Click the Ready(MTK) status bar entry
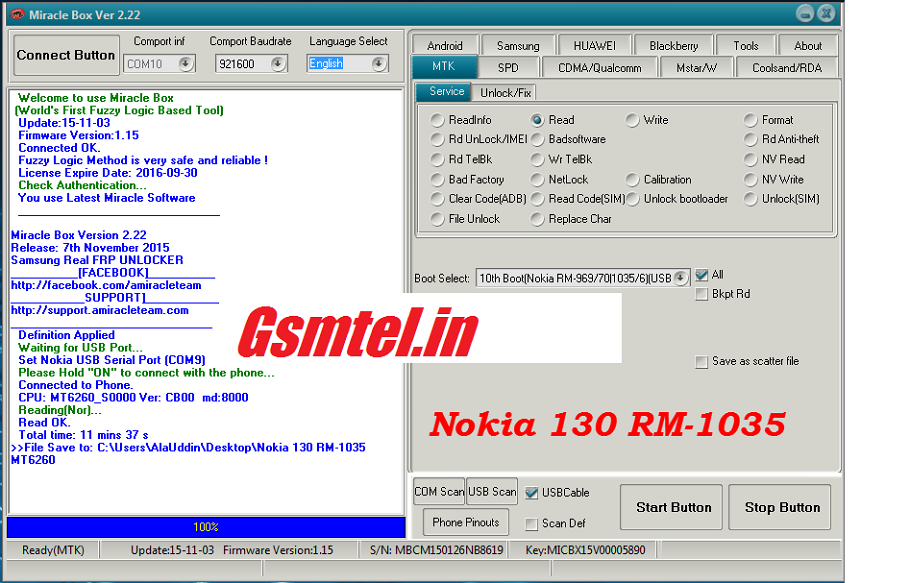This screenshot has width=910, height=583. [x=53, y=550]
